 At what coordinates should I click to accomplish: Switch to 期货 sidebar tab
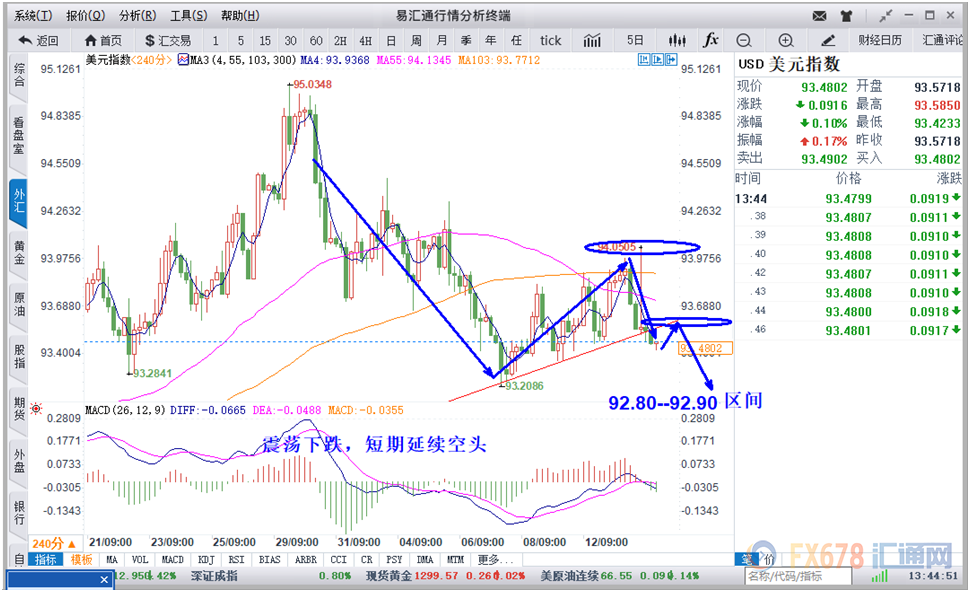click(19, 408)
